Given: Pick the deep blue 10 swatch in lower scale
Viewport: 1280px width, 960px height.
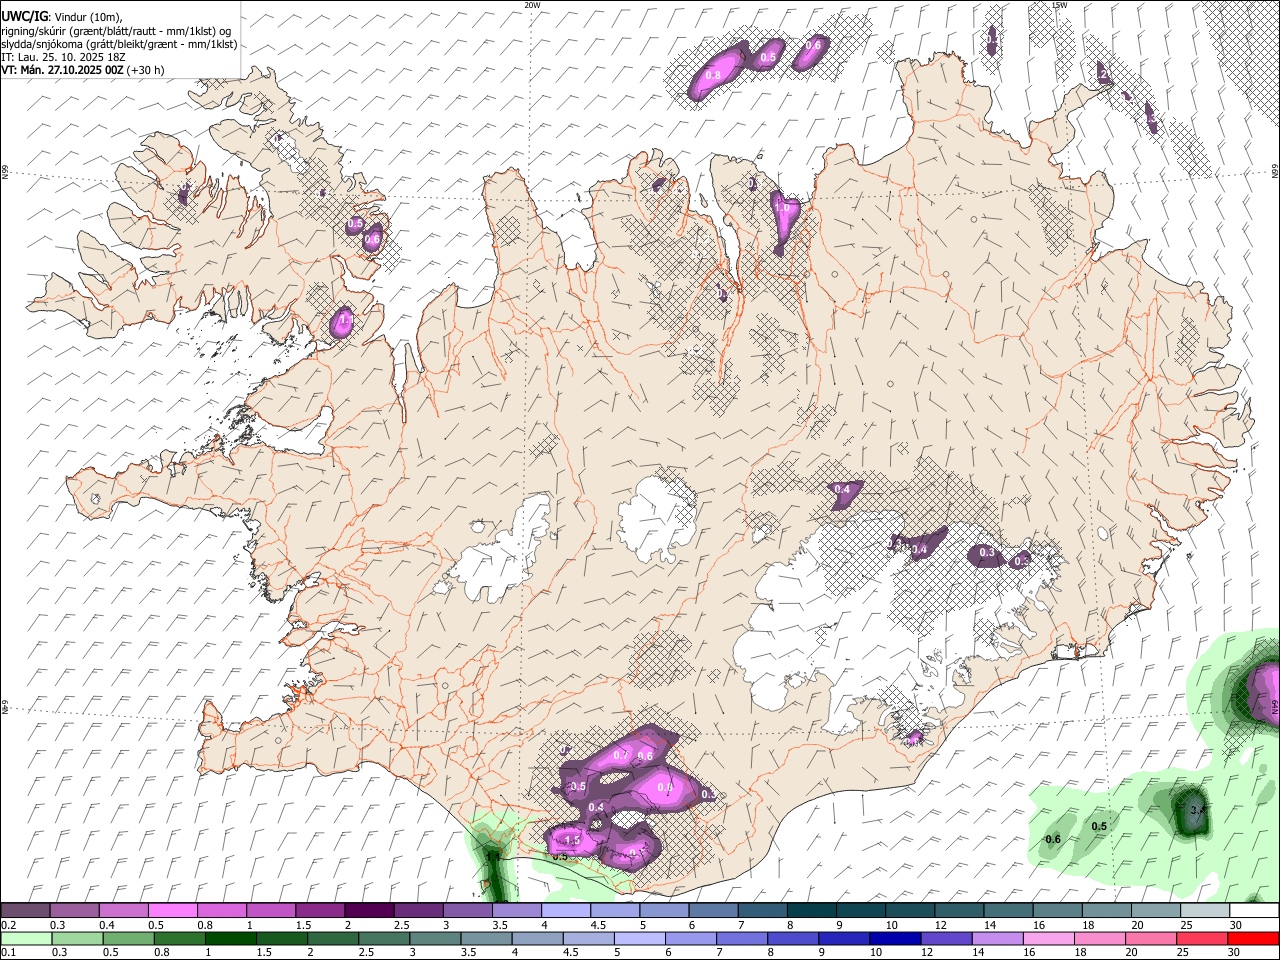Looking at the screenshot, I should [x=894, y=938].
